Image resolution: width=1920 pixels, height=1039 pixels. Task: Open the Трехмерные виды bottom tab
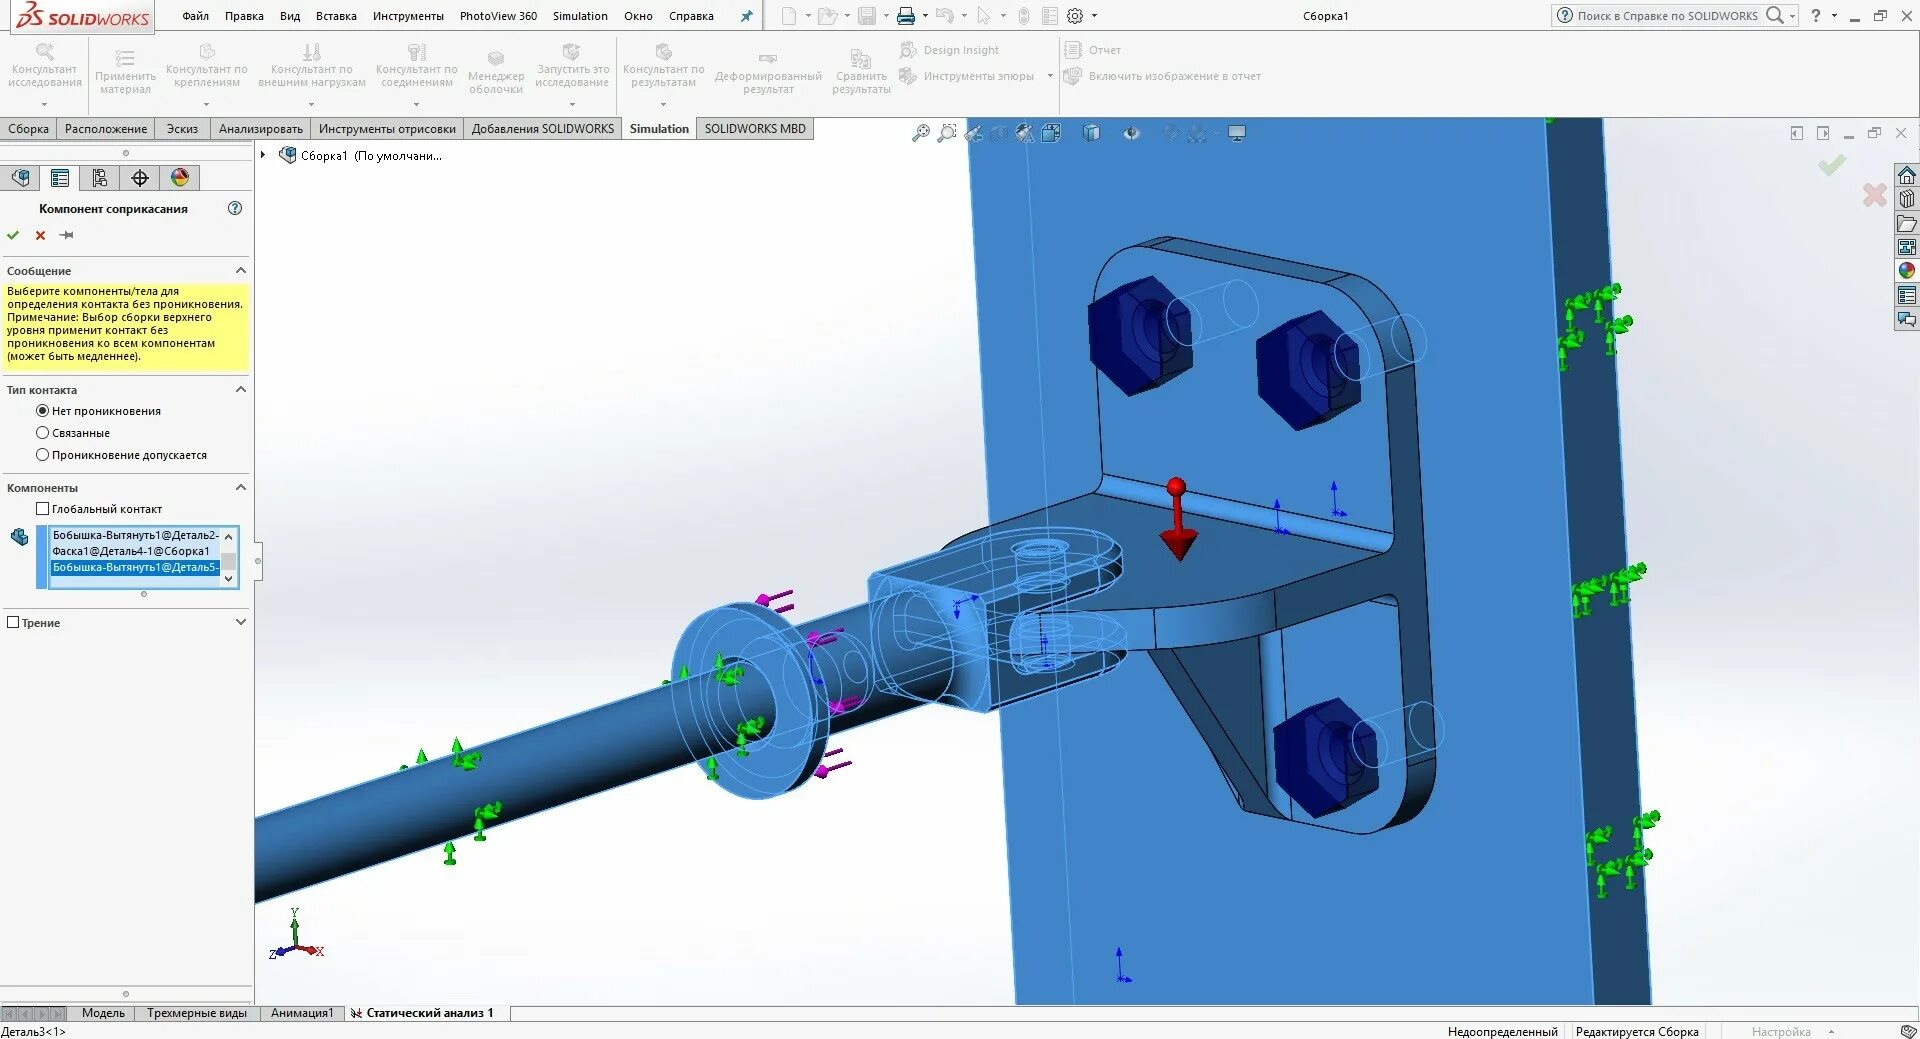[x=197, y=1013]
